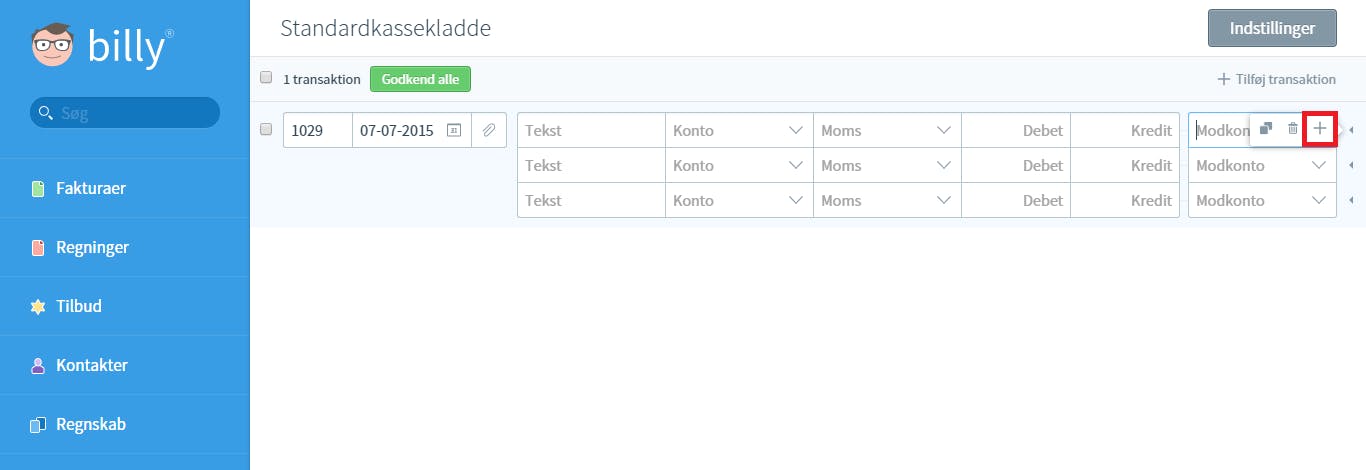Click the plus icon to add a line
The image size is (1366, 470).
tap(1320, 129)
